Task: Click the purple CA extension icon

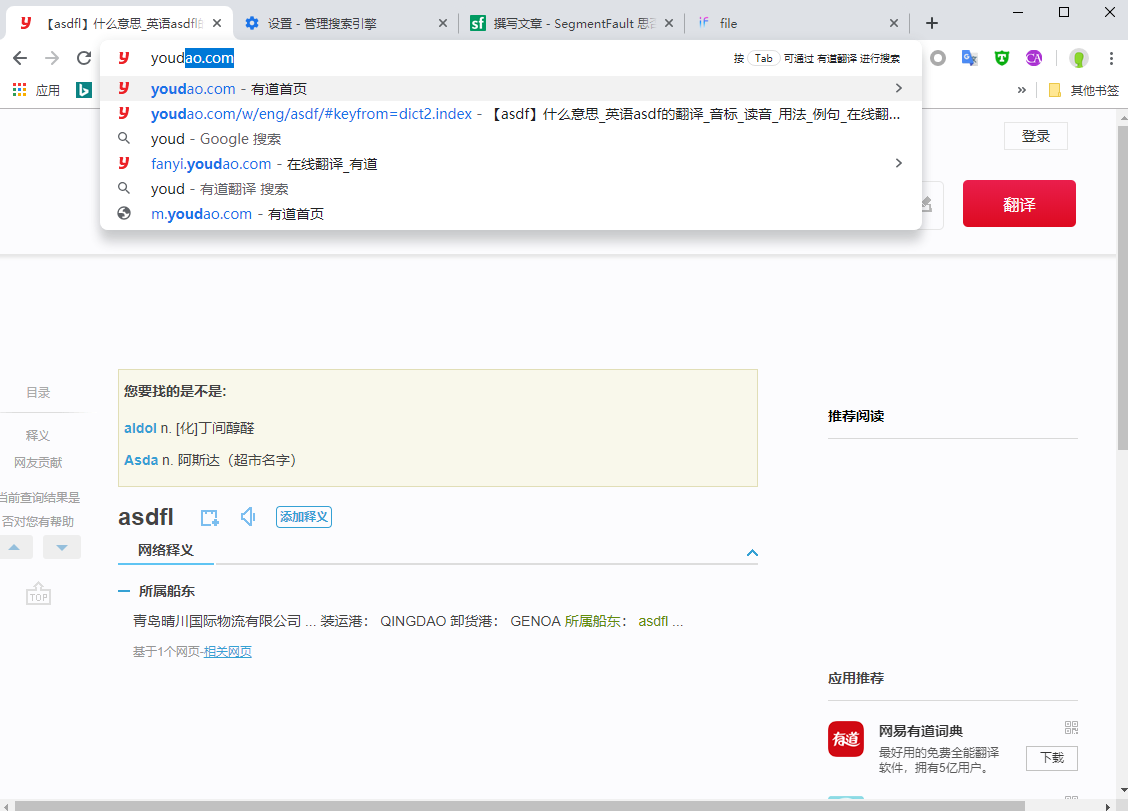Action: tap(1034, 58)
